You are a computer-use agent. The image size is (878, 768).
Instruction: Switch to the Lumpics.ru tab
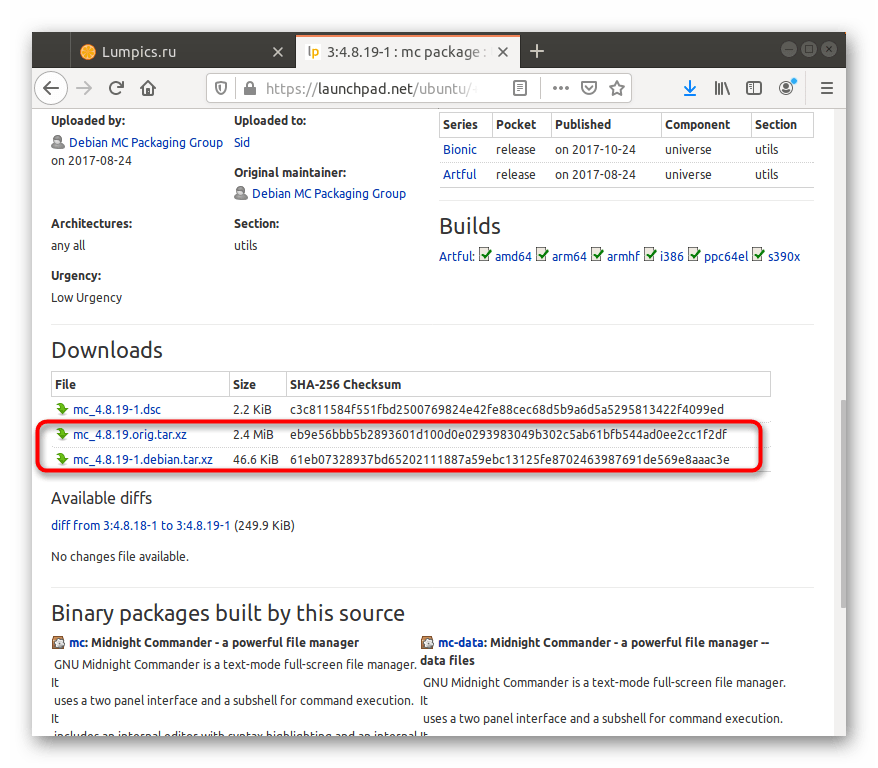[x=171, y=51]
